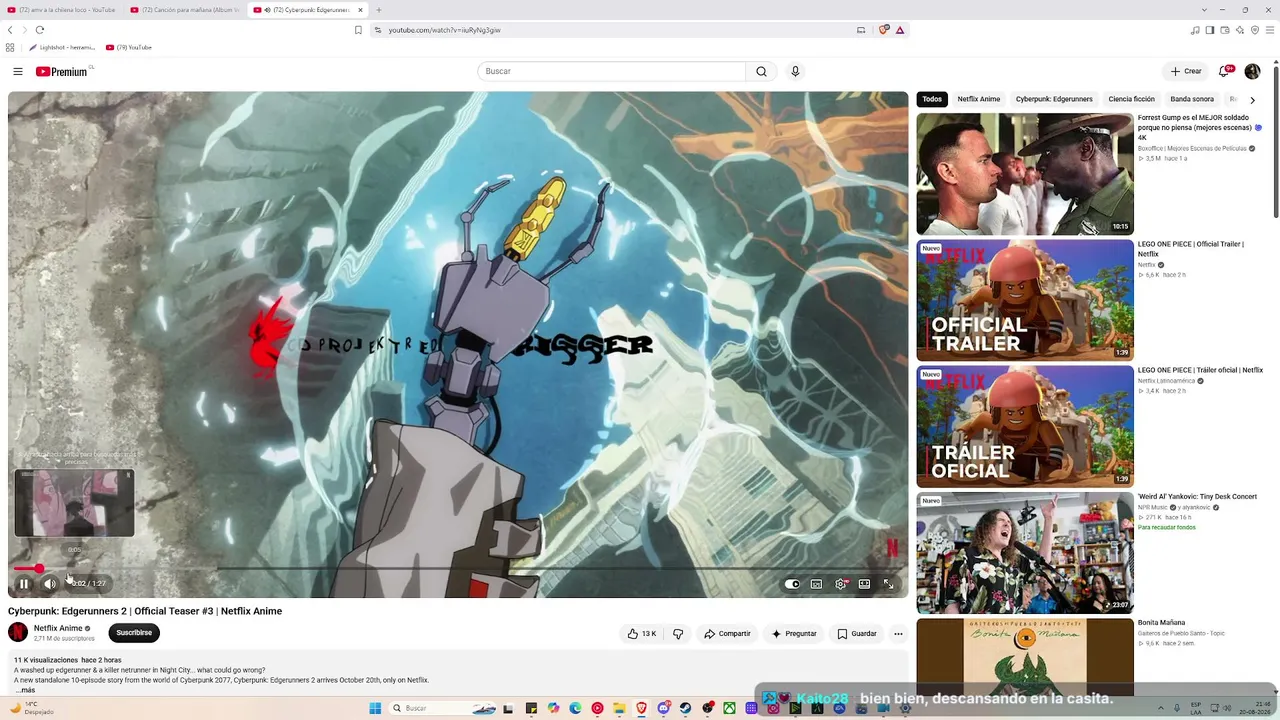The width and height of the screenshot is (1280, 720).
Task: Show more filter chips with the right arrow
Action: coord(1252,99)
